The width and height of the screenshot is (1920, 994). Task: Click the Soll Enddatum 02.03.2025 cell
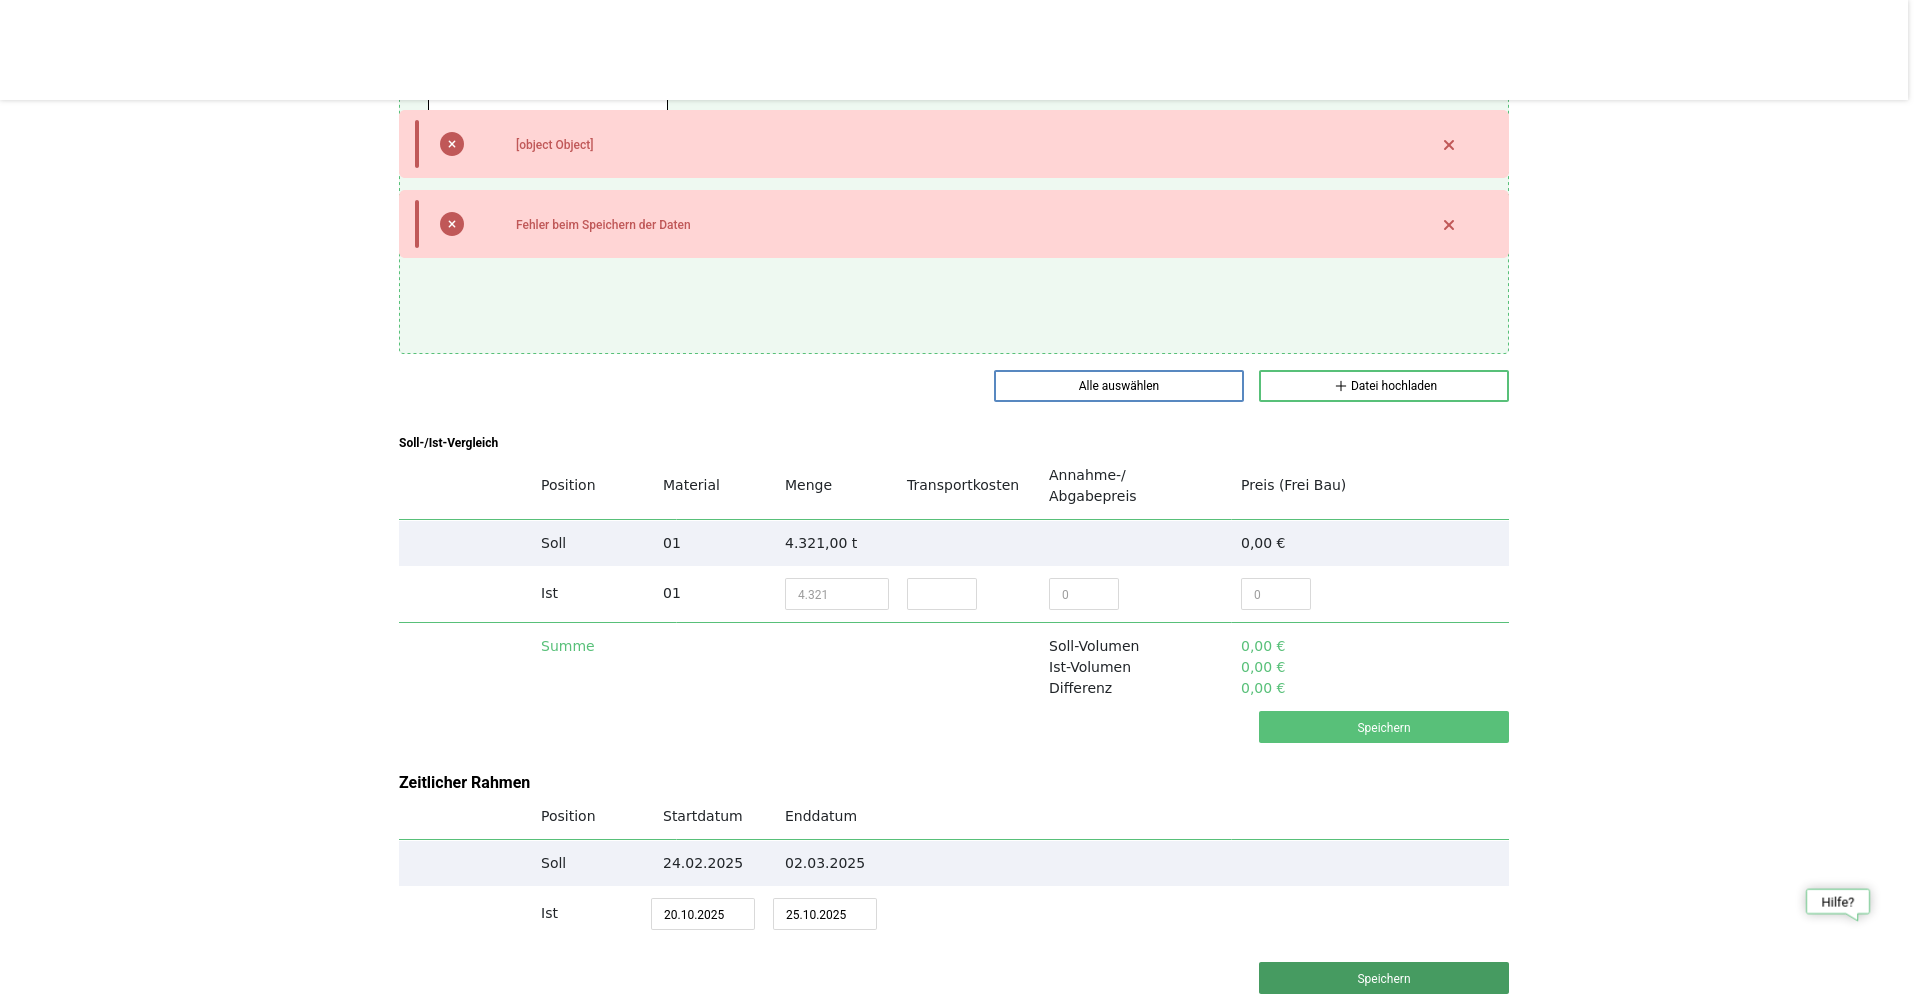[824, 863]
